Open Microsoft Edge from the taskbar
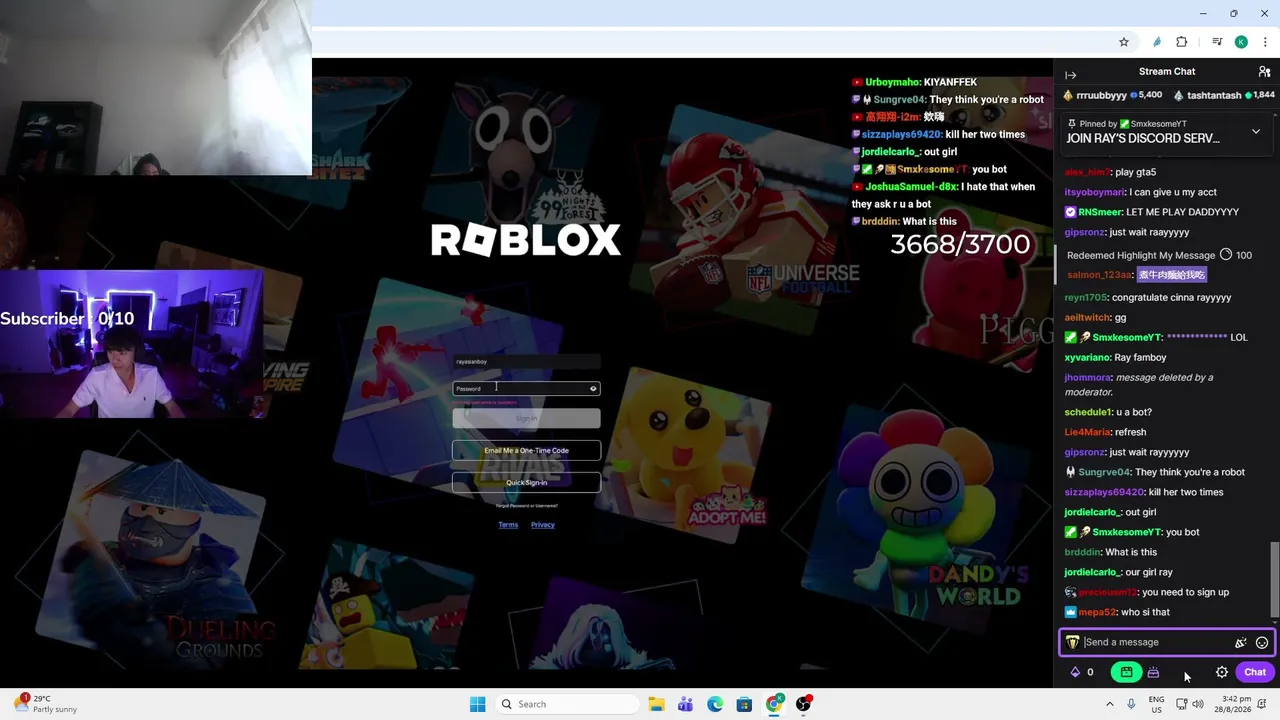1280x720 pixels. 715,704
